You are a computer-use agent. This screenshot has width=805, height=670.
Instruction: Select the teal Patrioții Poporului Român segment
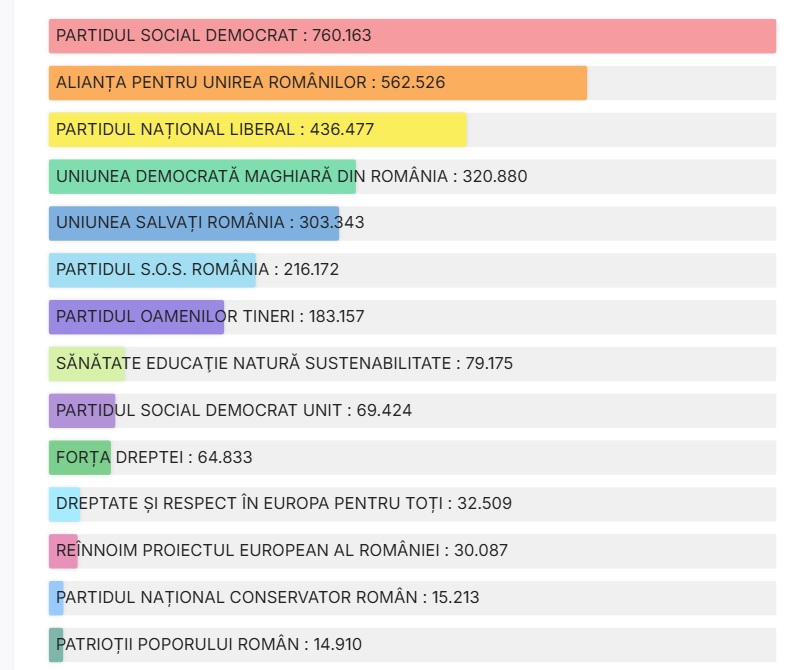coord(56,645)
